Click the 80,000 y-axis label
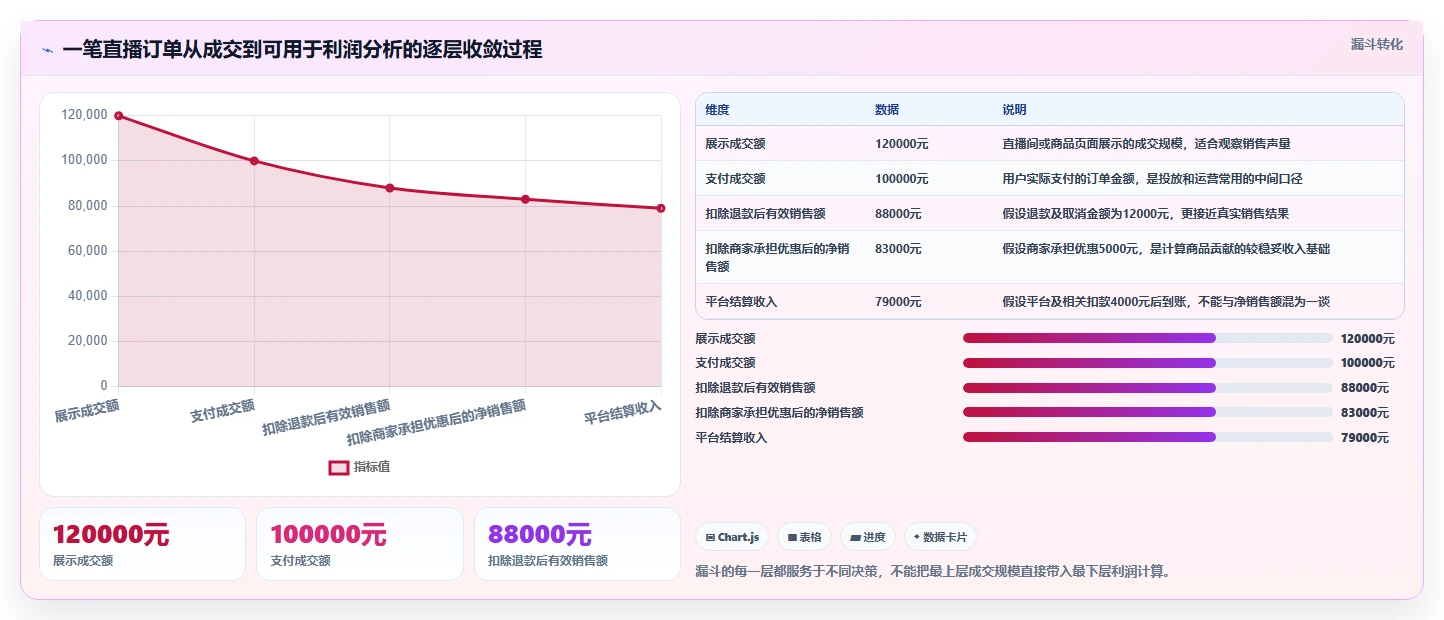 pyautogui.click(x=87, y=206)
